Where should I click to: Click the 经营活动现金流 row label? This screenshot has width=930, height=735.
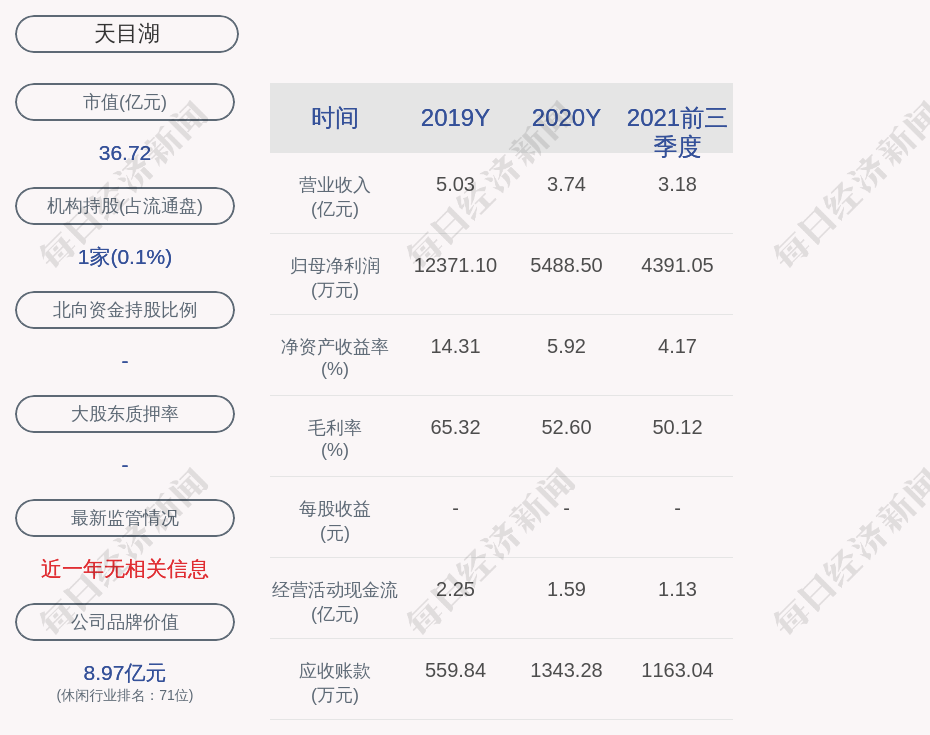[x=335, y=601]
